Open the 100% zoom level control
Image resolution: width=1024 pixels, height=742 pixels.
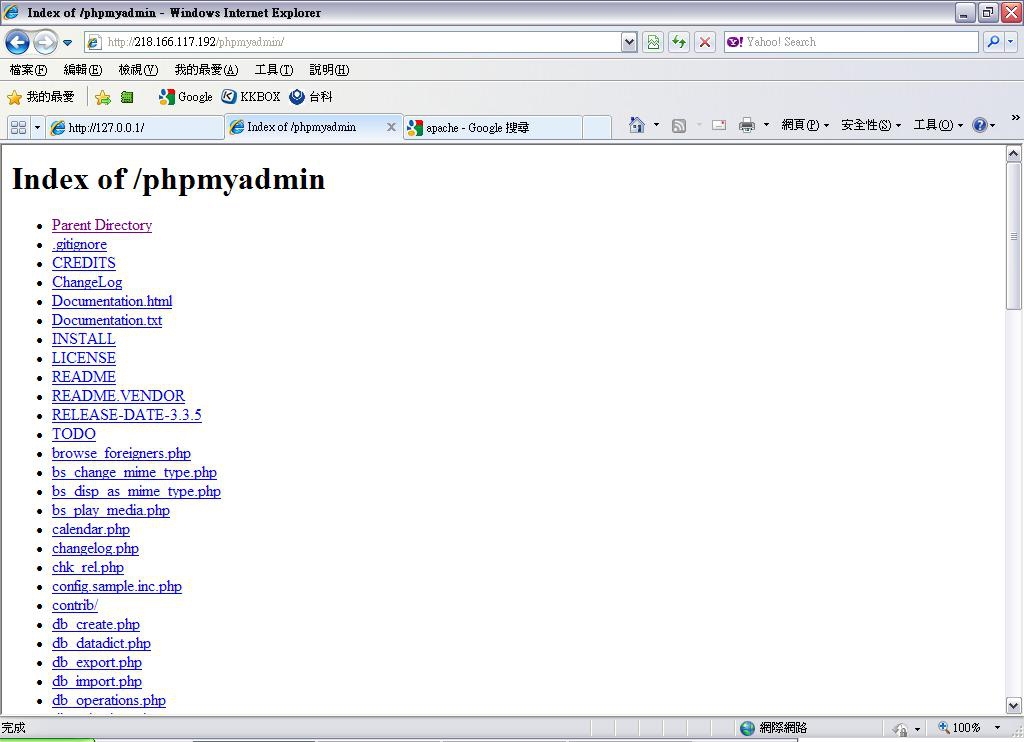(x=969, y=728)
